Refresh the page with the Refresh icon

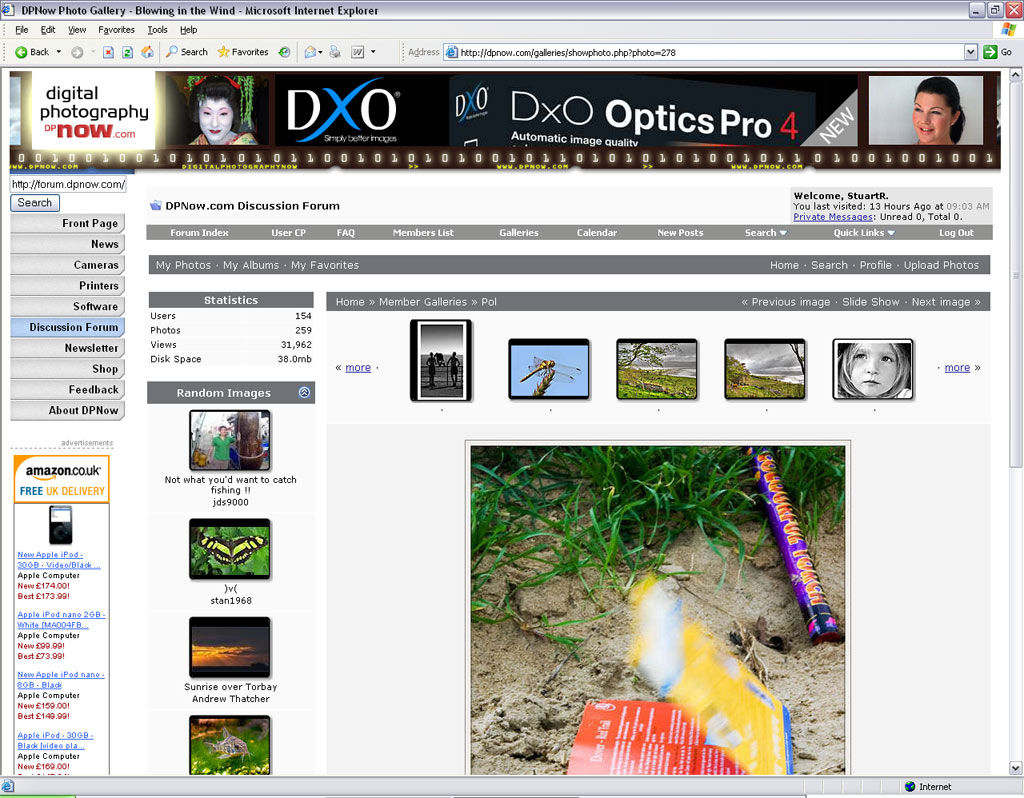click(127, 52)
